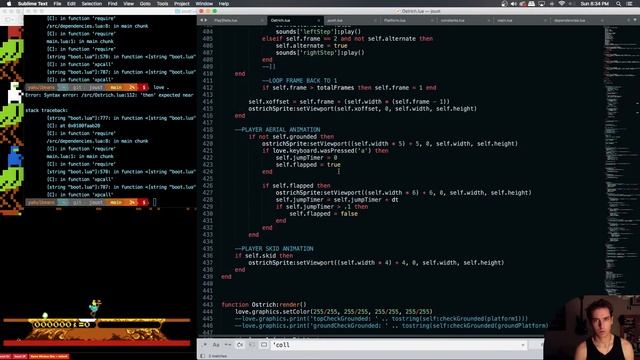The height and width of the screenshot is (360, 640).
Task: Open the Help menu
Action: pyautogui.click(x=224, y=4)
